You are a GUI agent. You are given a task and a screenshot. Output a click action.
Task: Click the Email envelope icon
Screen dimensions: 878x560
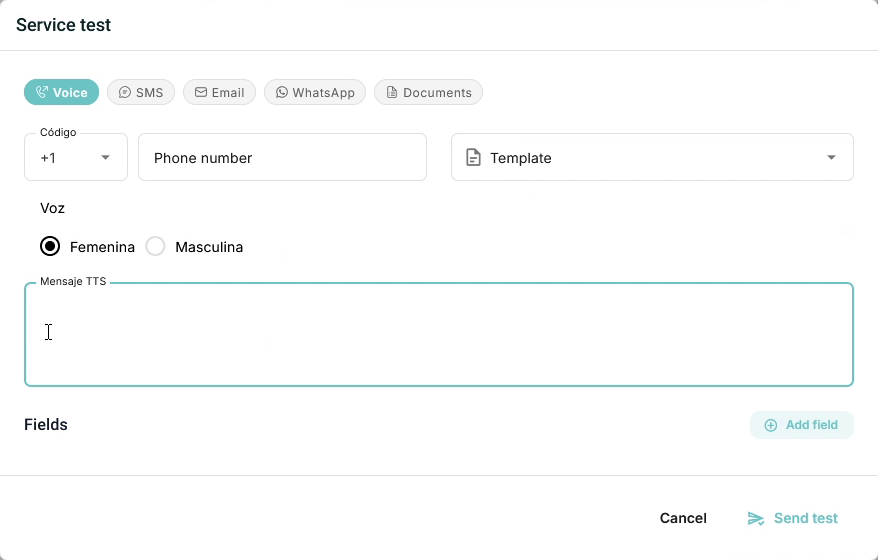click(x=200, y=92)
